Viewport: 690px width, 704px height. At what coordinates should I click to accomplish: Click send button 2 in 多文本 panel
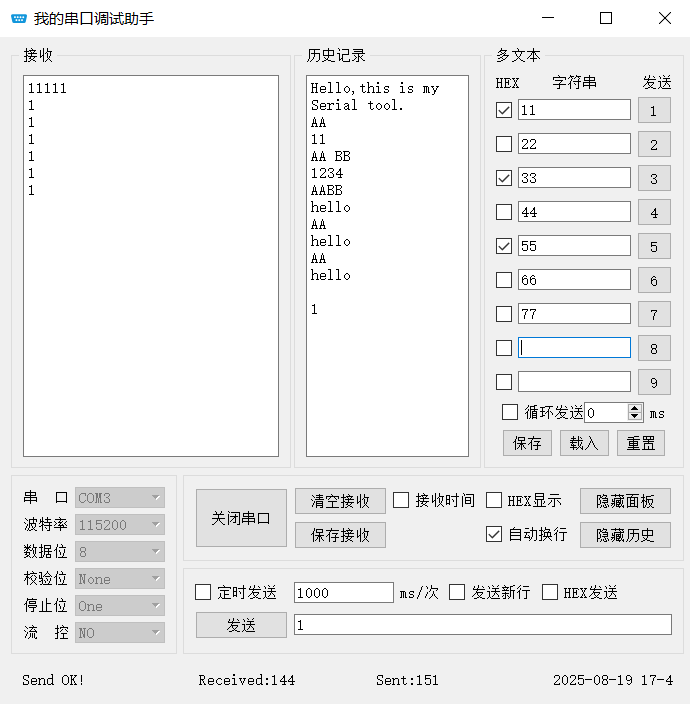point(654,144)
